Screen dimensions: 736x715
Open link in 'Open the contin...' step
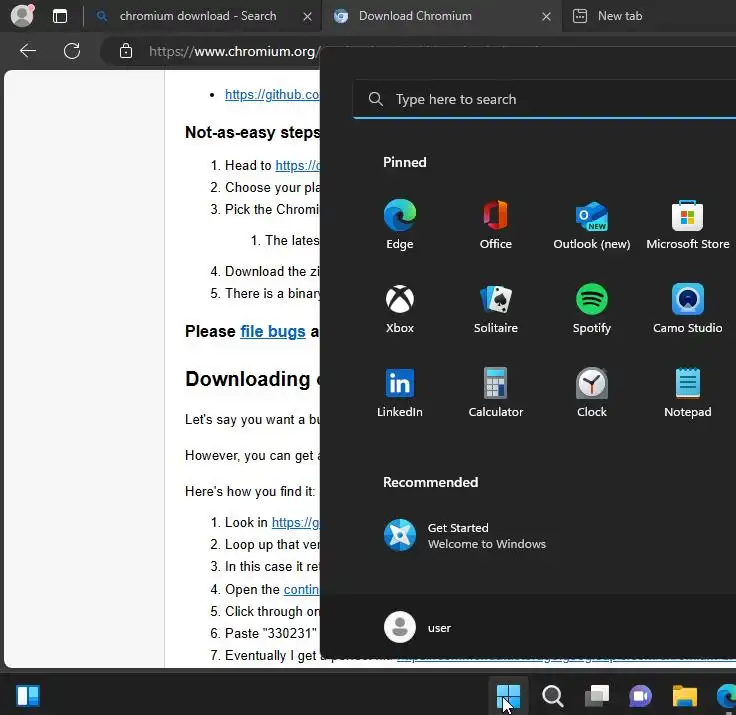click(x=301, y=589)
